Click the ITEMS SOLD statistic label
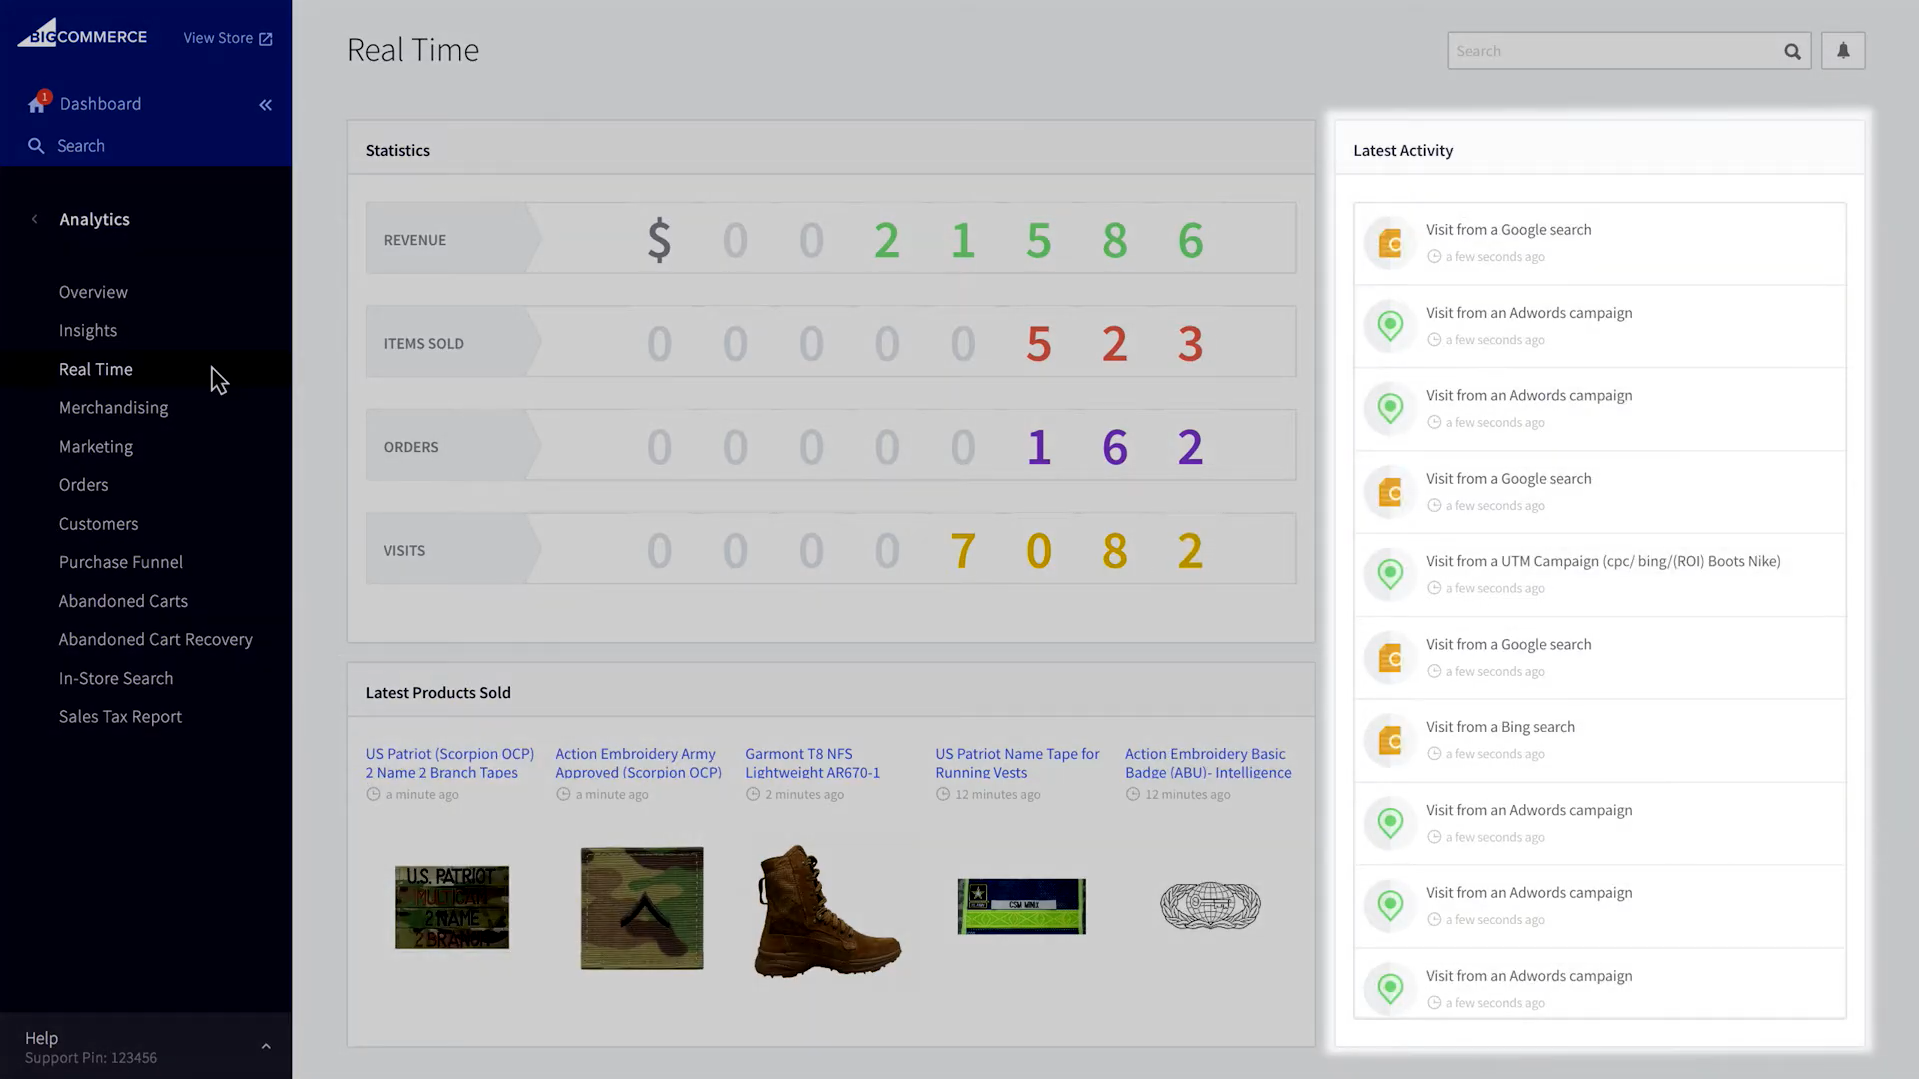This screenshot has width=1919, height=1079. click(424, 343)
